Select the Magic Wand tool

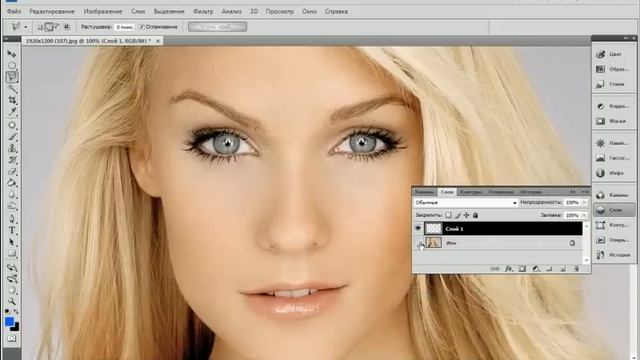tap(12, 89)
